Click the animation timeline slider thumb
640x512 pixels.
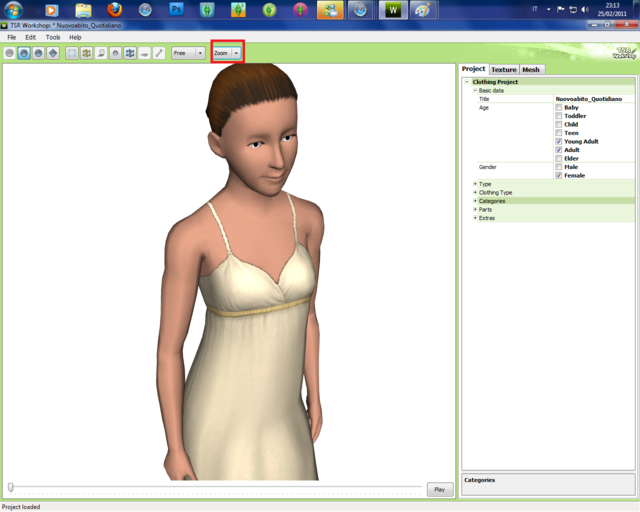[x=11, y=487]
